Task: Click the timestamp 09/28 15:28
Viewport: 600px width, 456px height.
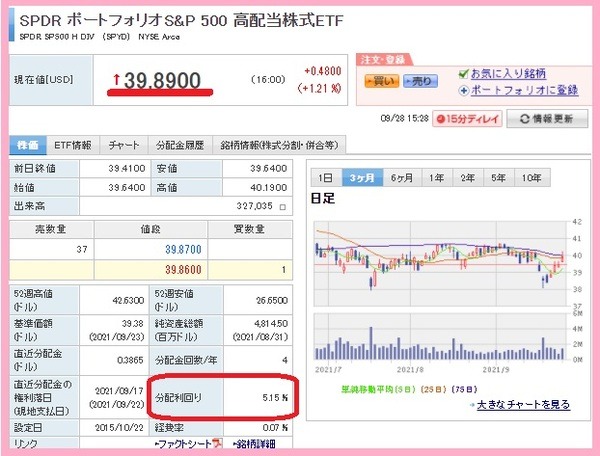Action: pos(404,118)
